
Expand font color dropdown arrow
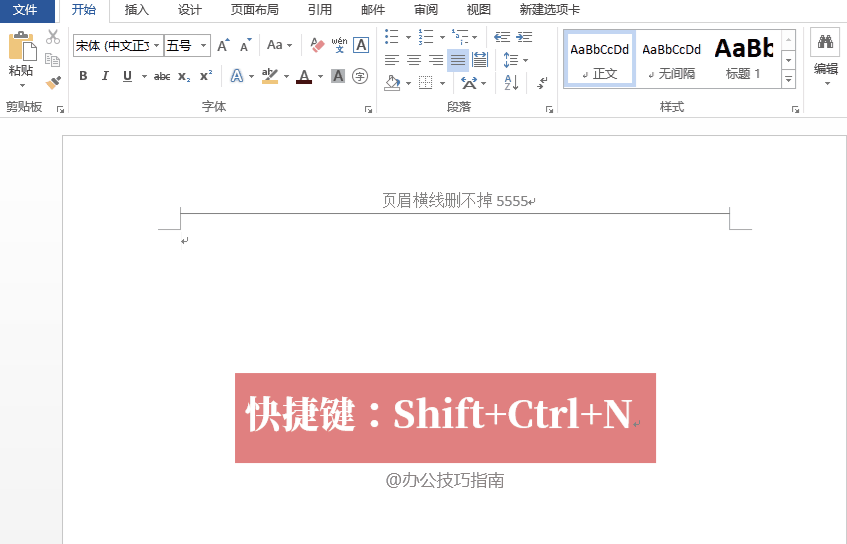tap(320, 77)
